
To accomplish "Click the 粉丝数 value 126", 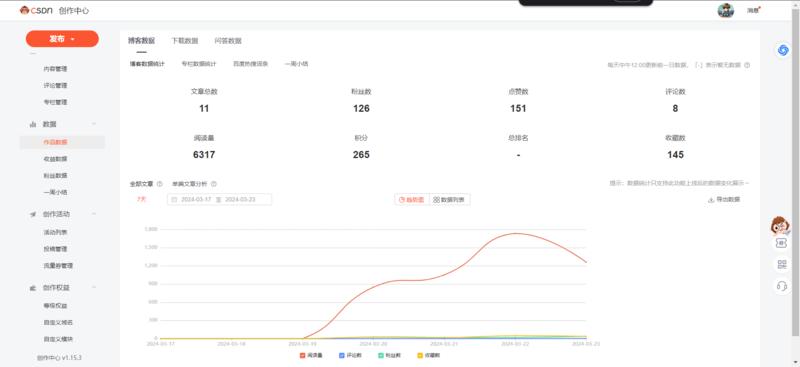I will pyautogui.click(x=361, y=108).
